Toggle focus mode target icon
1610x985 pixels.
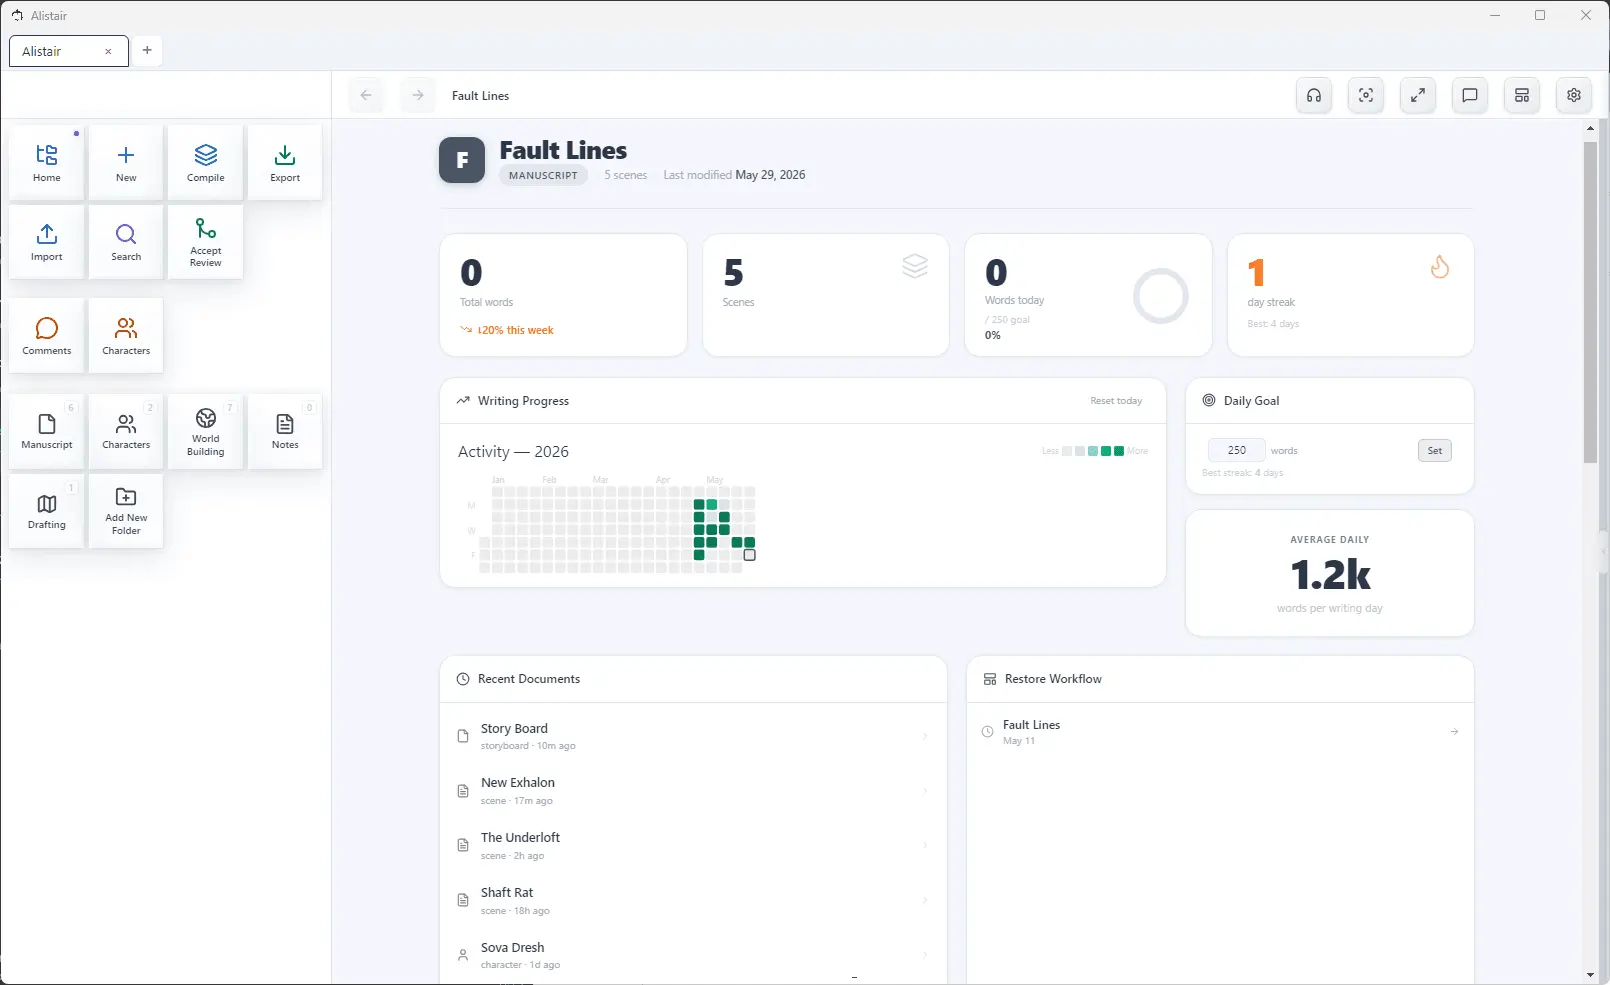click(x=1366, y=95)
